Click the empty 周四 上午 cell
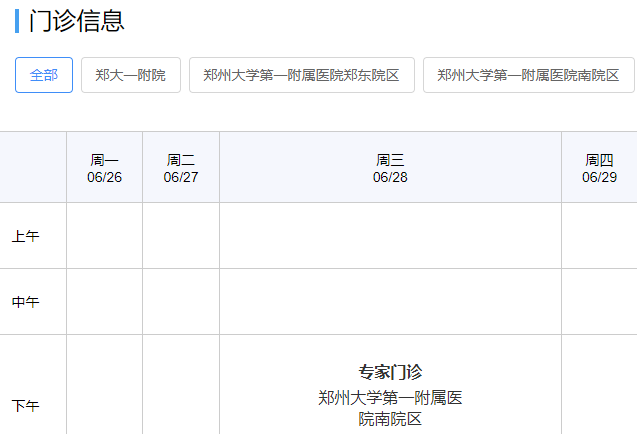This screenshot has height=434, width=637. [x=598, y=236]
